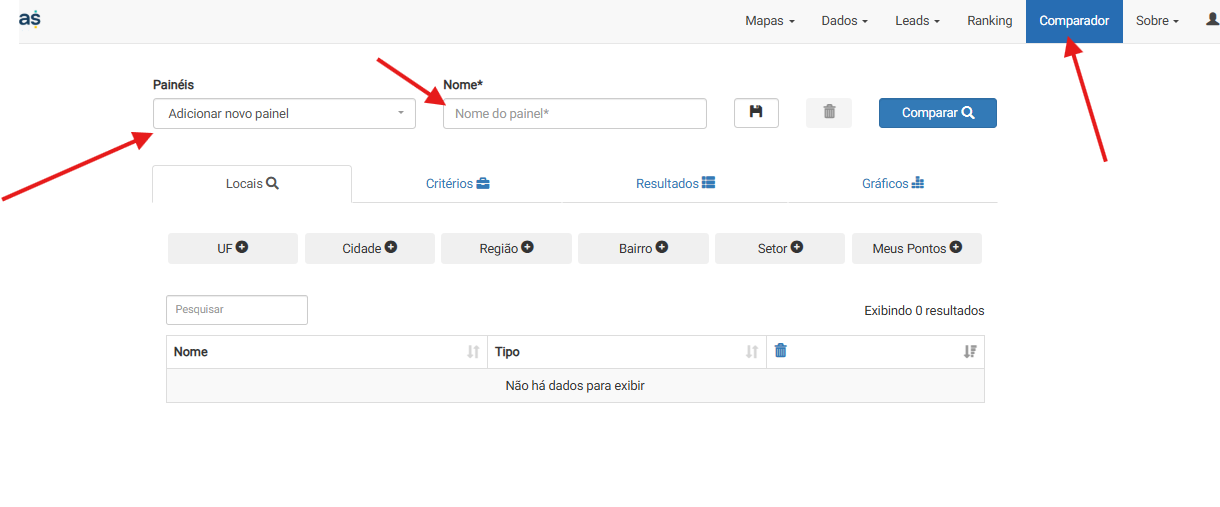Click the gray trash delete panel button
Image resolution: width=1220 pixels, height=507 pixels.
tap(829, 113)
